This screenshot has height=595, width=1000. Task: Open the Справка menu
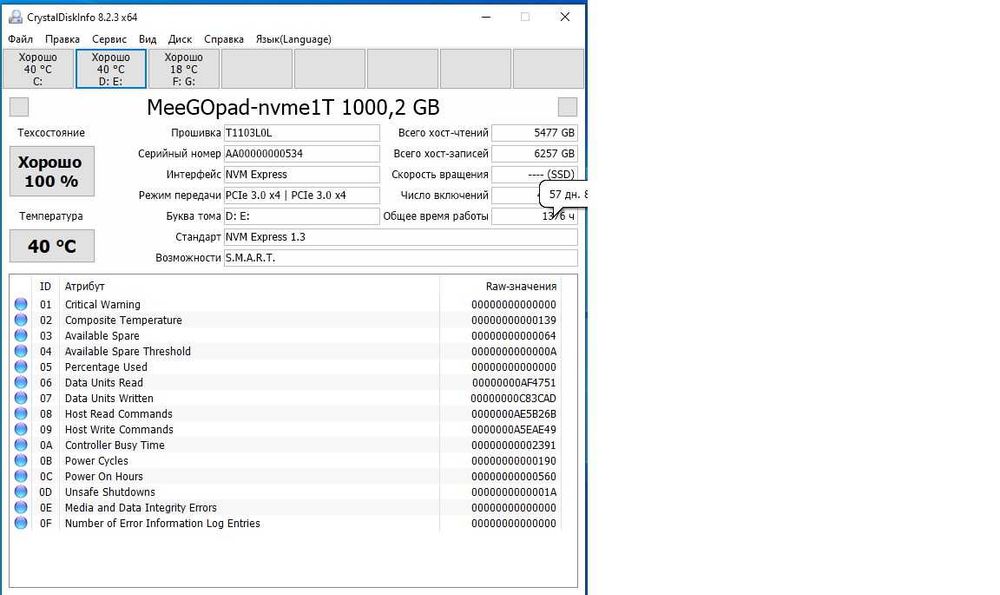[x=224, y=39]
